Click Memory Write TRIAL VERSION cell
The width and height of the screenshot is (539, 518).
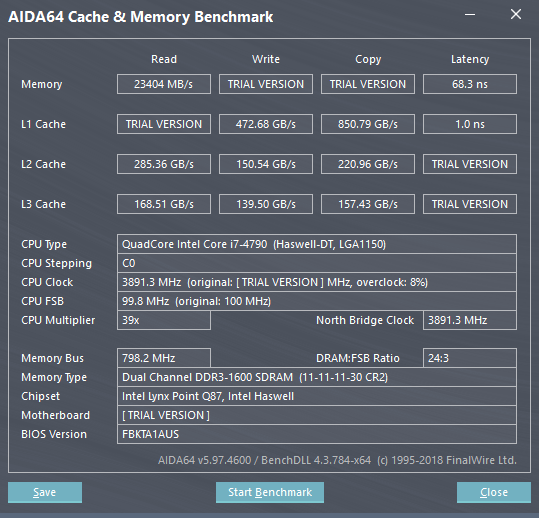pyautogui.click(x=266, y=84)
